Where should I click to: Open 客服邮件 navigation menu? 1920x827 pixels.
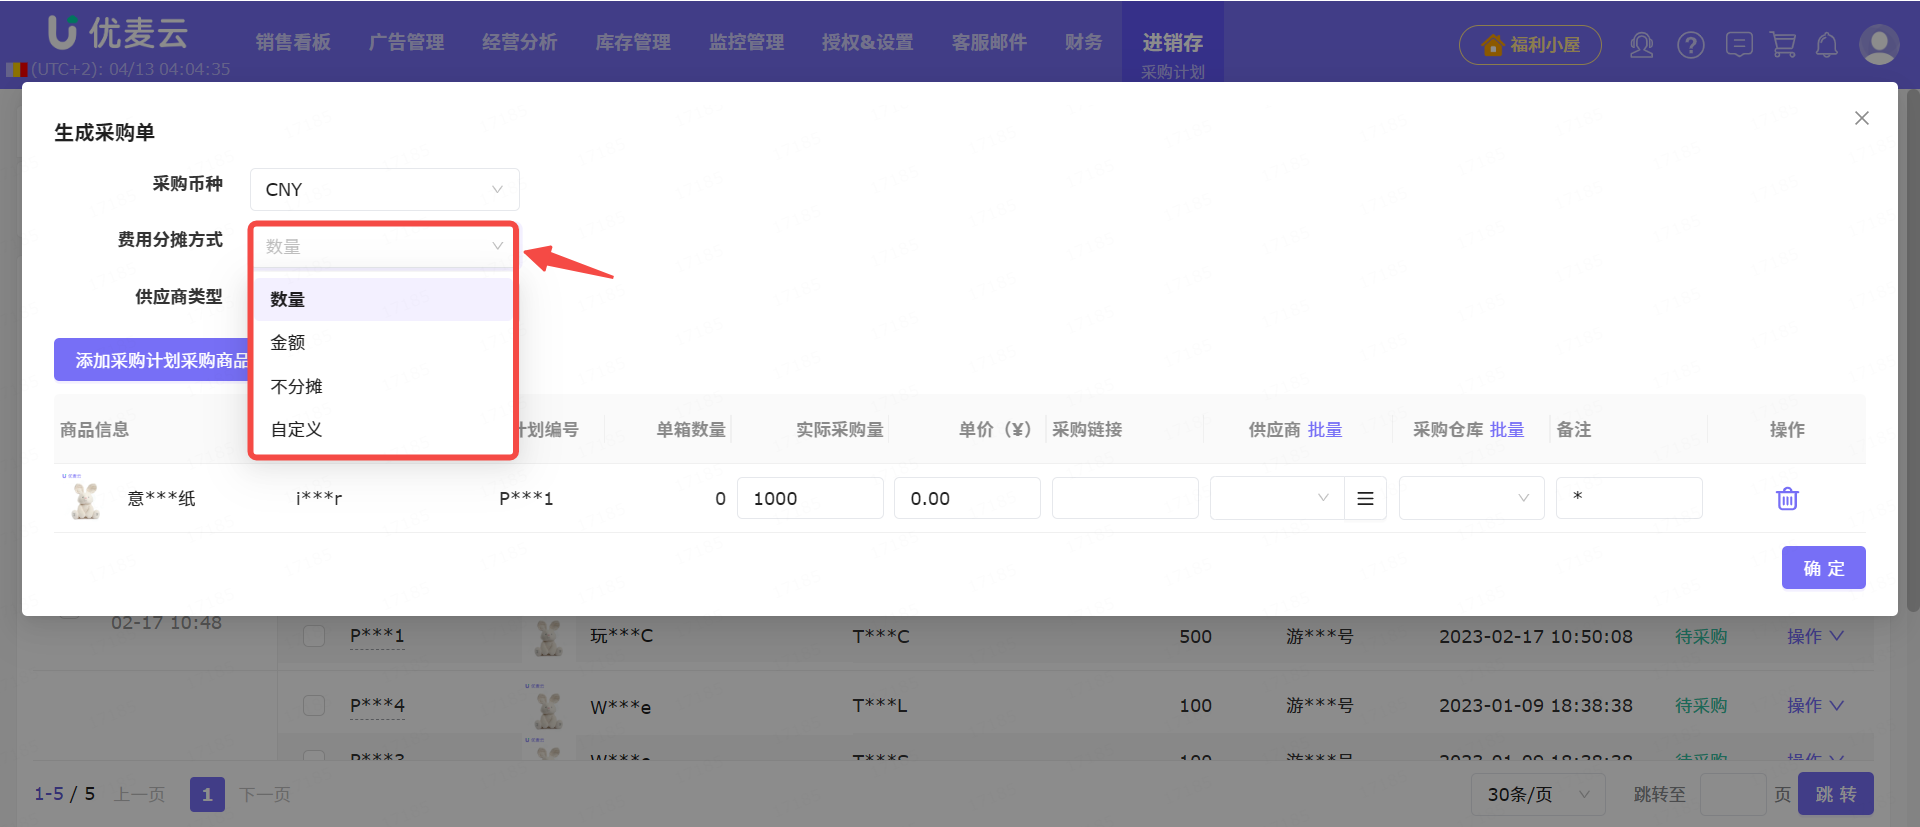point(989,42)
